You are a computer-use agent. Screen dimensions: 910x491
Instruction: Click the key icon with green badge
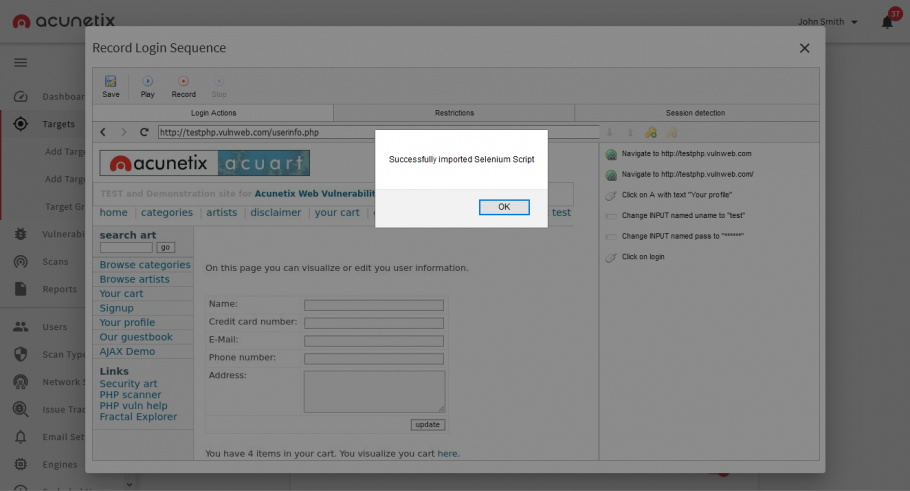pyautogui.click(x=651, y=133)
